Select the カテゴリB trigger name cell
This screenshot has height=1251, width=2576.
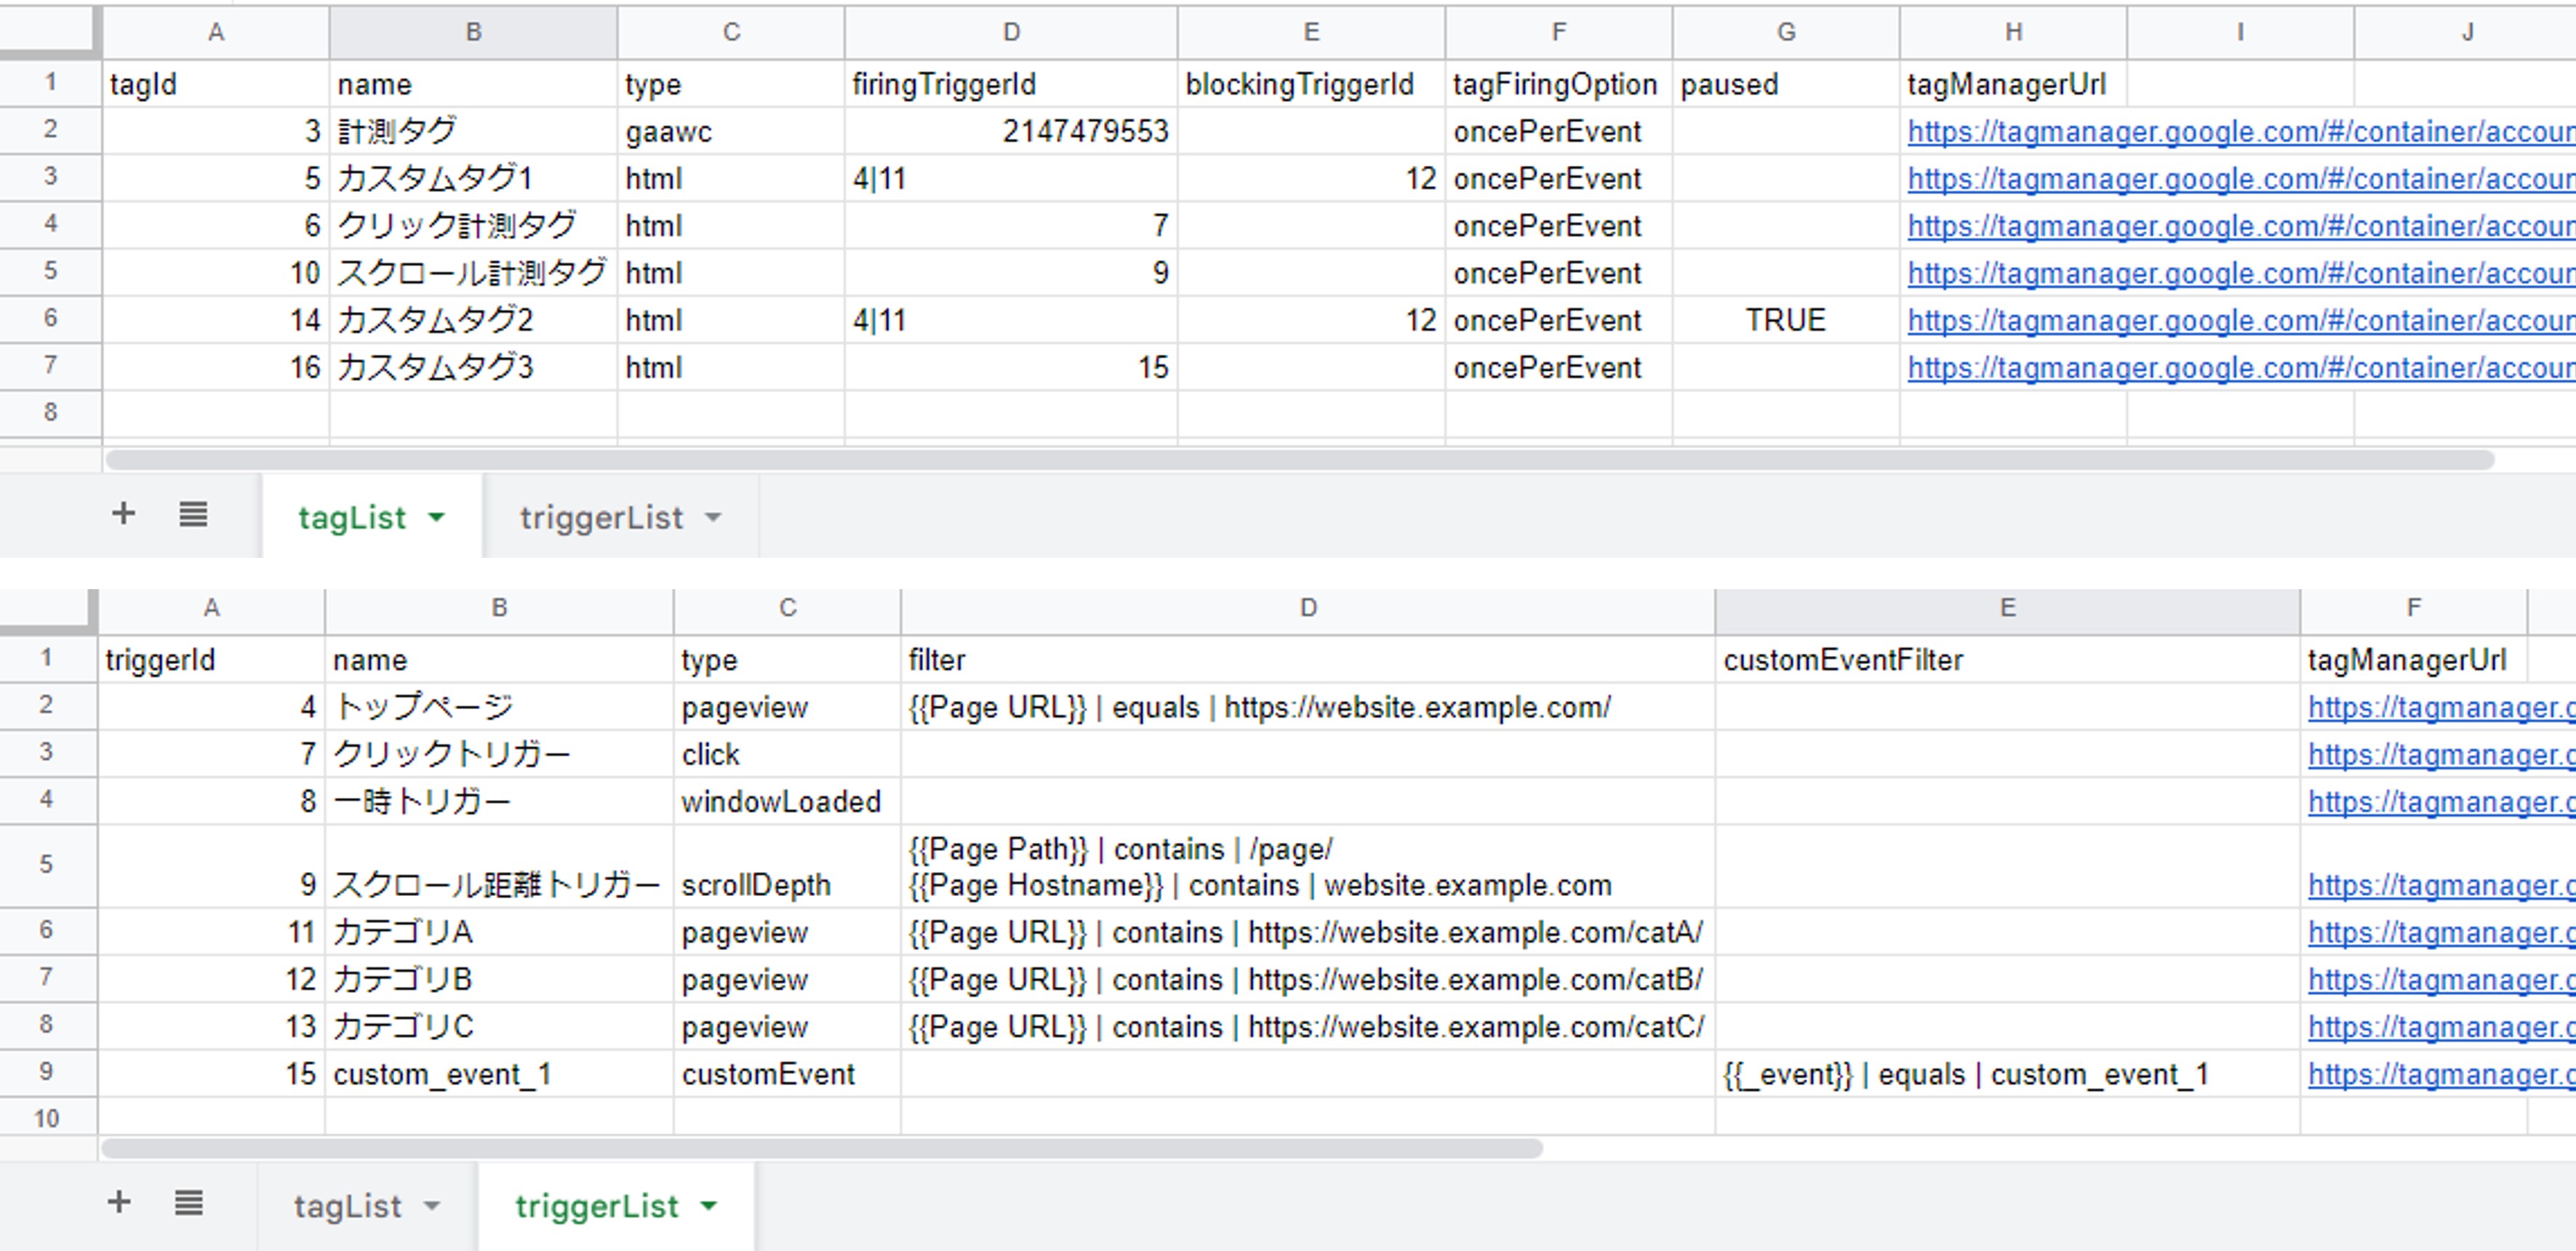pos(499,979)
